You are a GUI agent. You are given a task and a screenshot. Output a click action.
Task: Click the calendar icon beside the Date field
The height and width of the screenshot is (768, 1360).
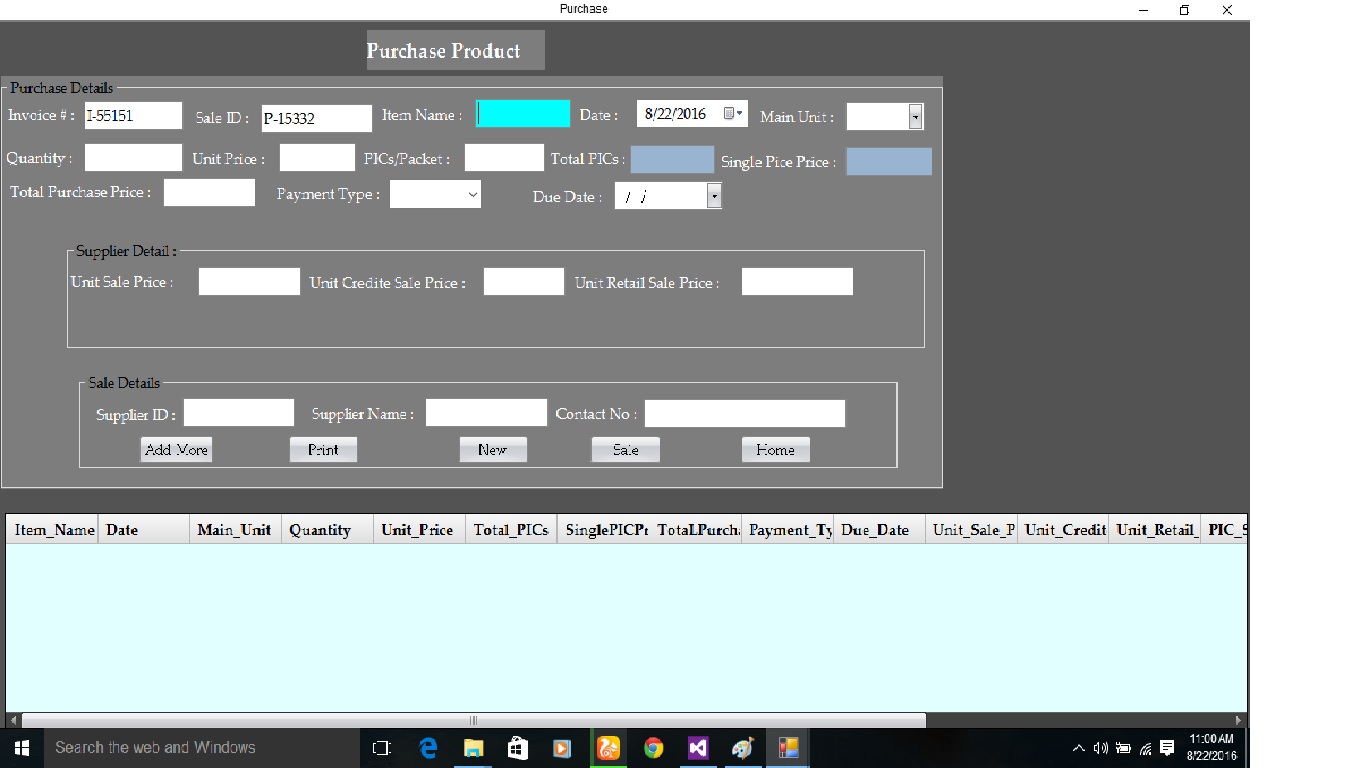[x=731, y=113]
